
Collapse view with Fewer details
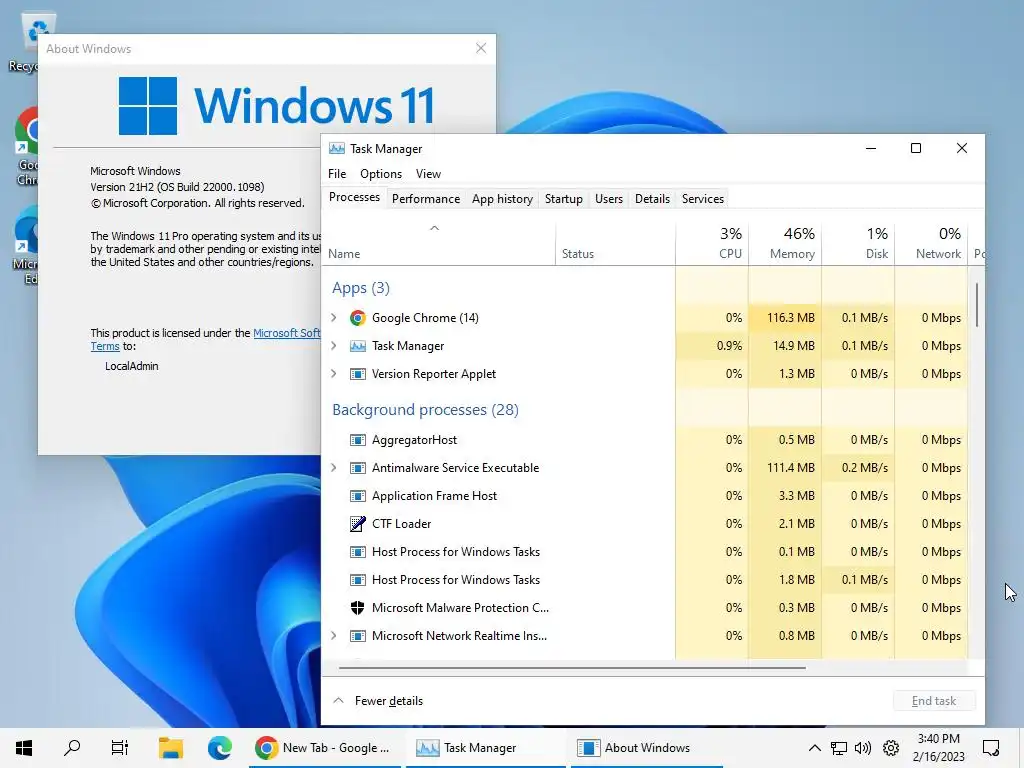378,701
